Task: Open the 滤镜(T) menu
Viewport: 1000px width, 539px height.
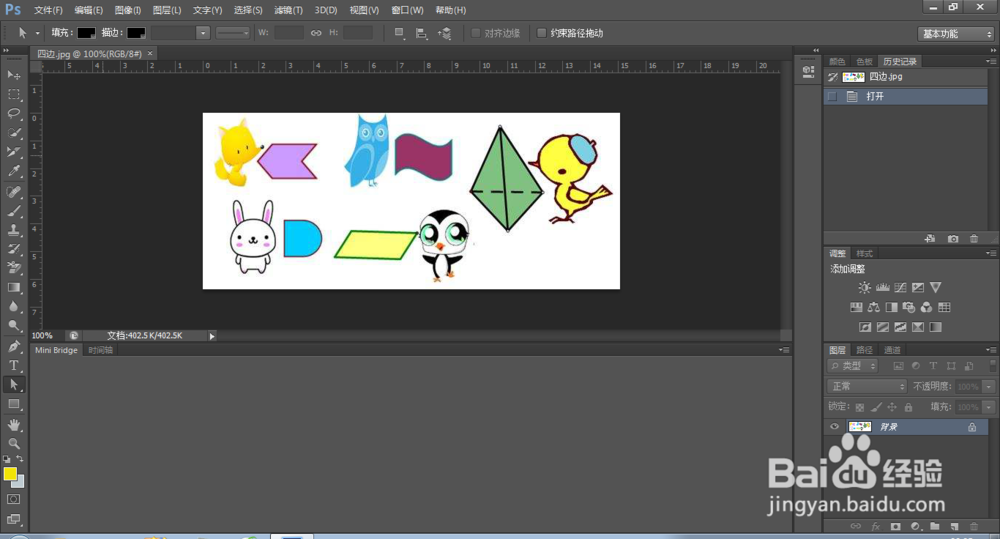Action: coord(288,10)
